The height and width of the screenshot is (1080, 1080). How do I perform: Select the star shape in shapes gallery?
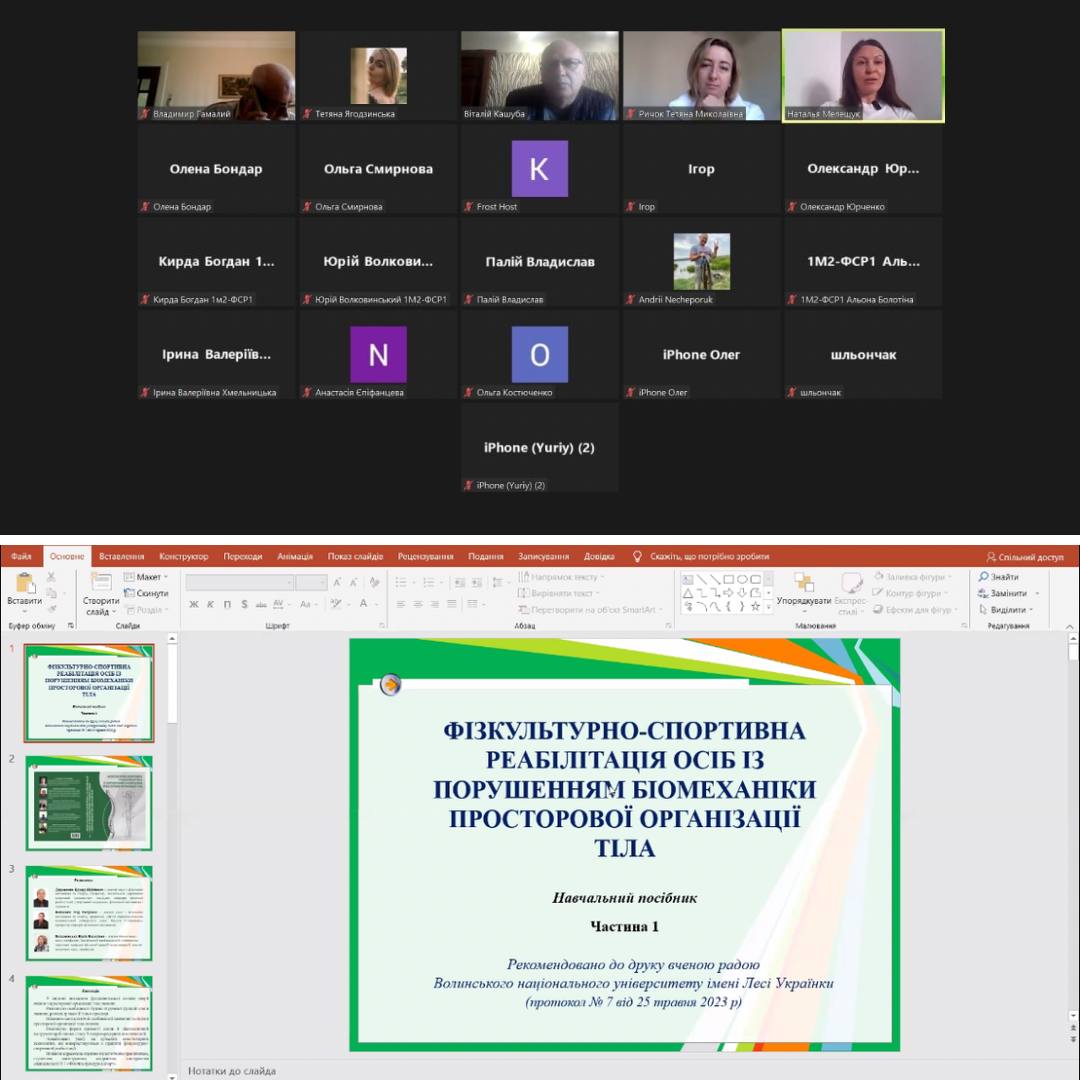coord(754,606)
